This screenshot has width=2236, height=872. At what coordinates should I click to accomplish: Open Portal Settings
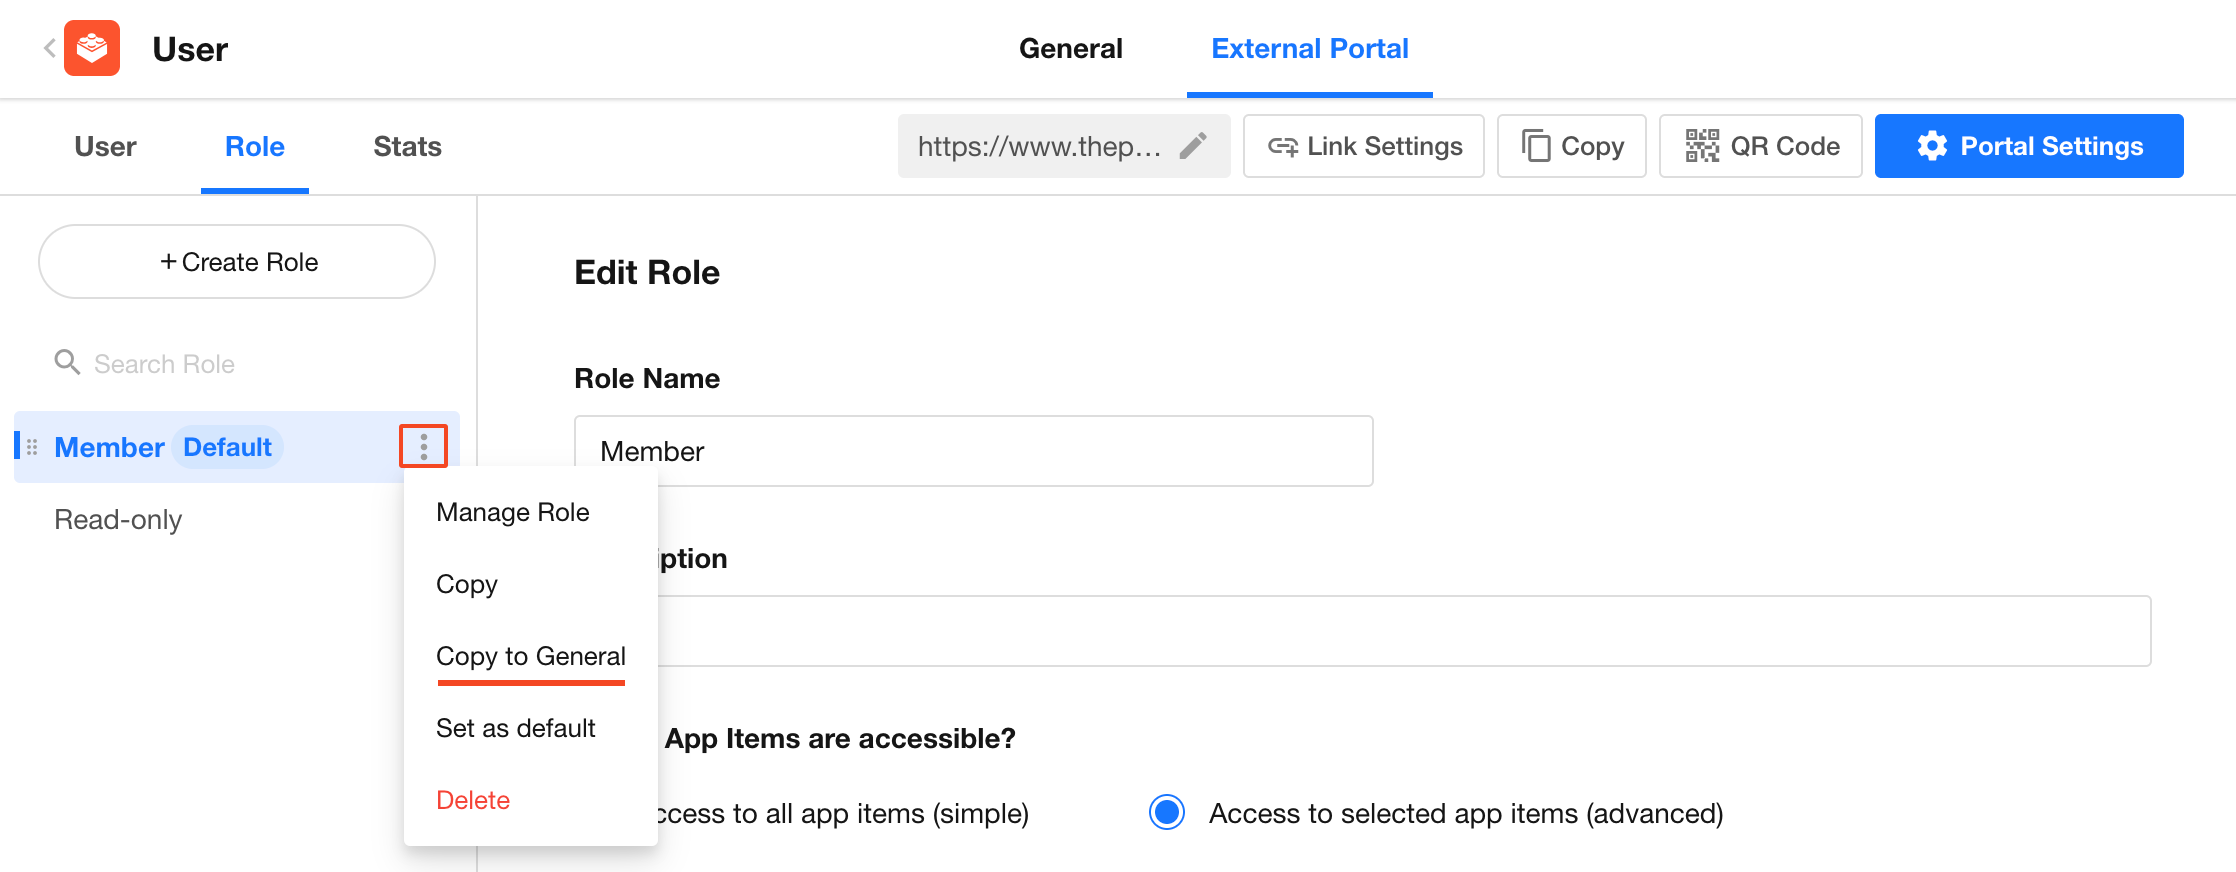click(x=2028, y=146)
